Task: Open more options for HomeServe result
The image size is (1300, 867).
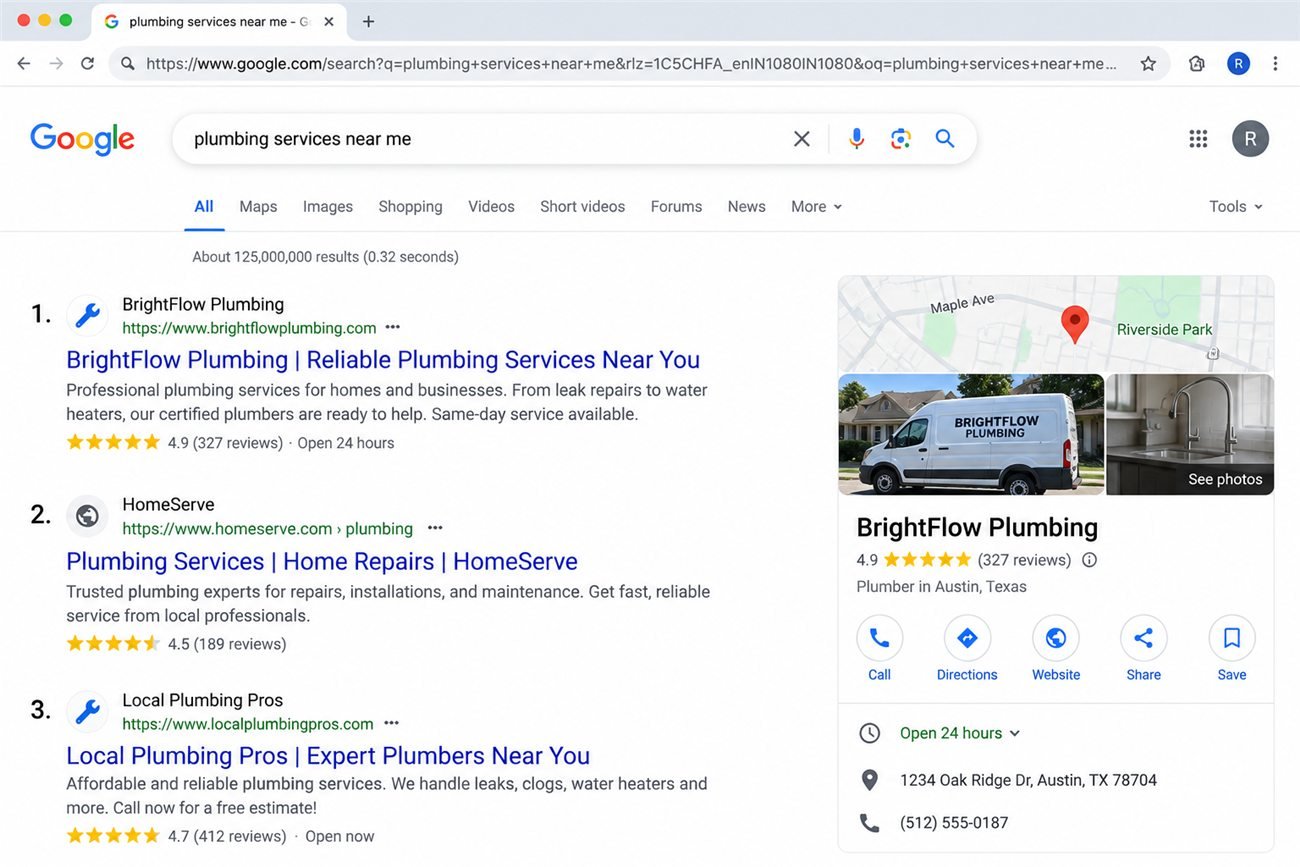Action: pos(435,528)
